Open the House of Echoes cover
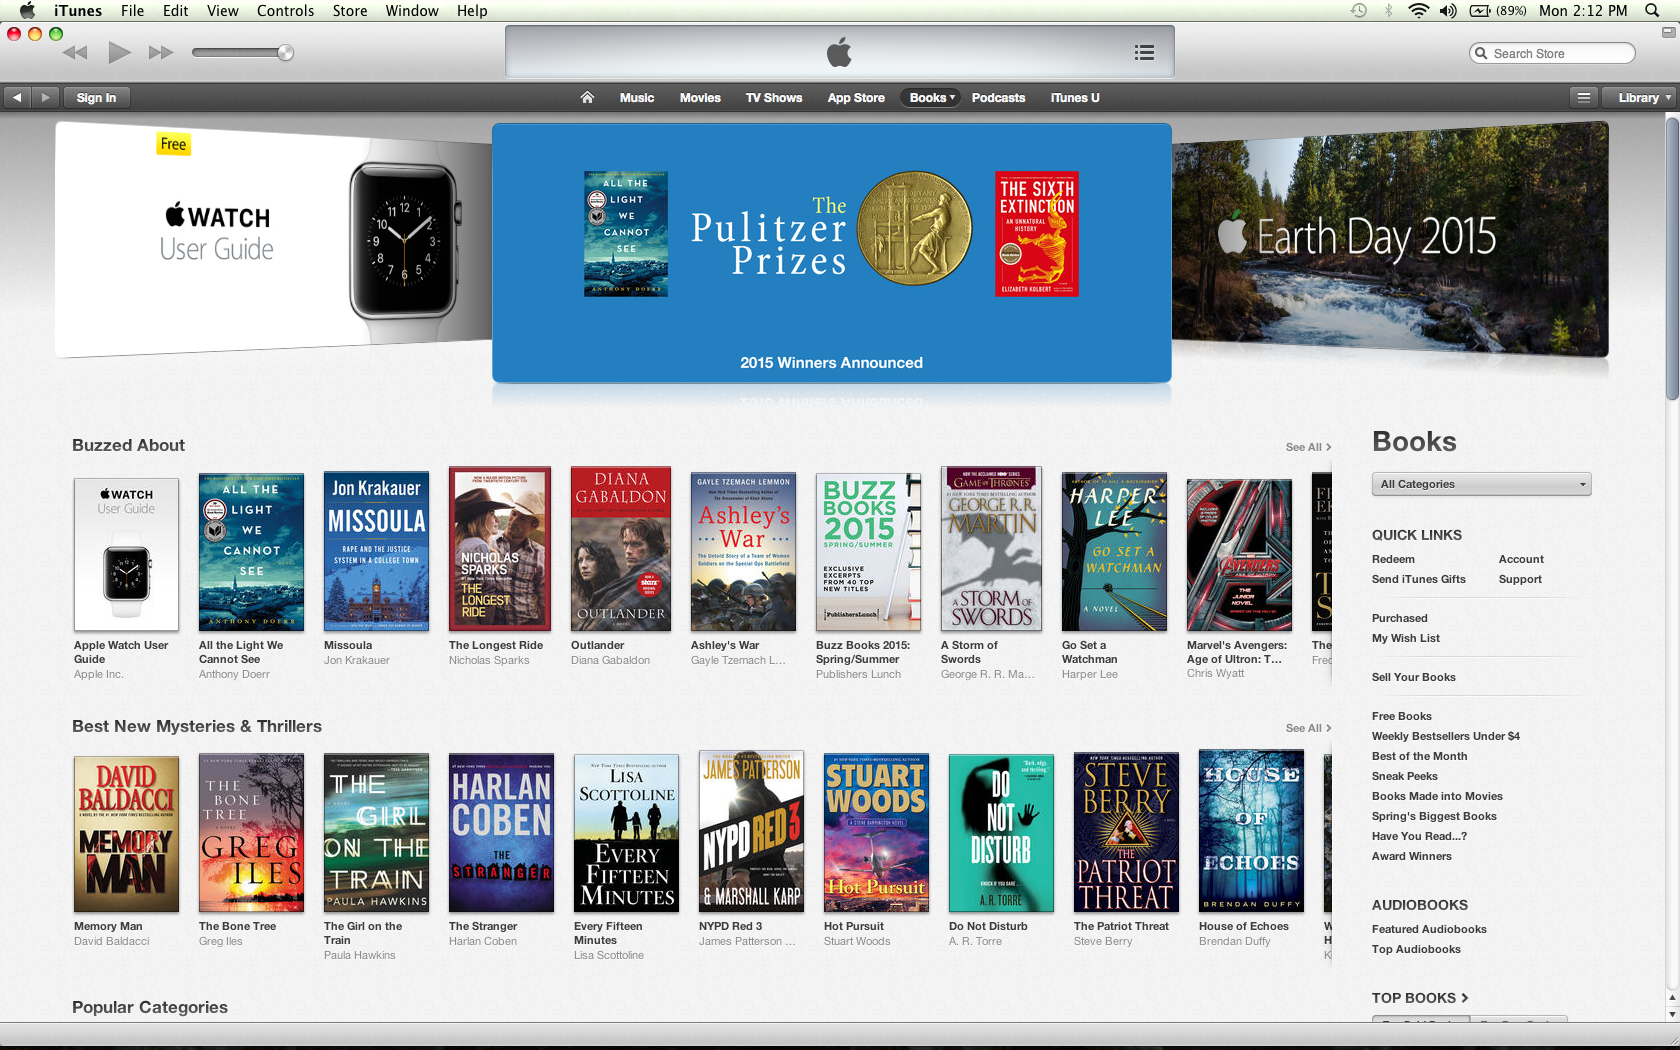1680x1050 pixels. (1251, 832)
